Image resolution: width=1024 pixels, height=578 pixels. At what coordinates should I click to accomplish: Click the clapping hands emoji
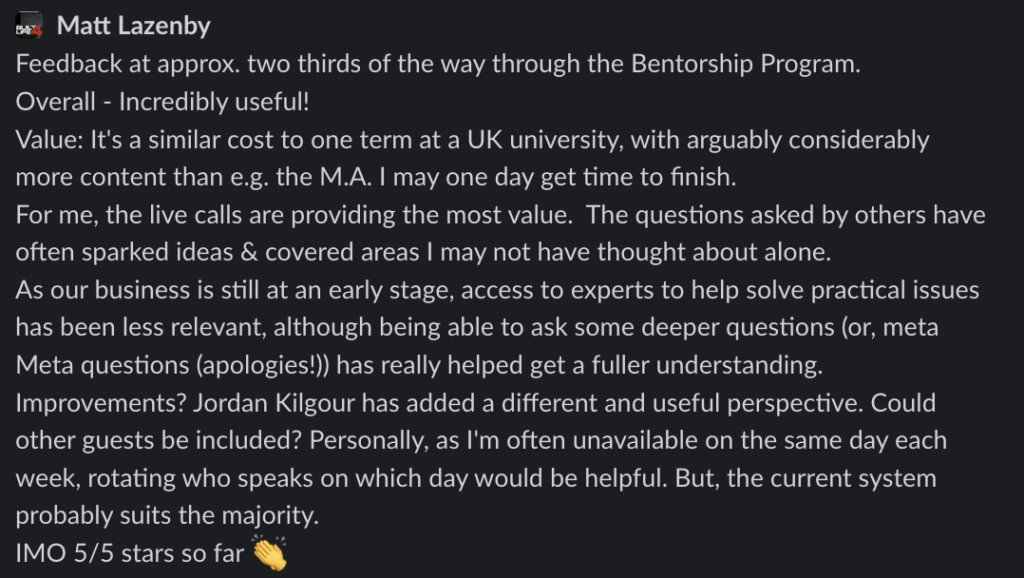point(269,553)
